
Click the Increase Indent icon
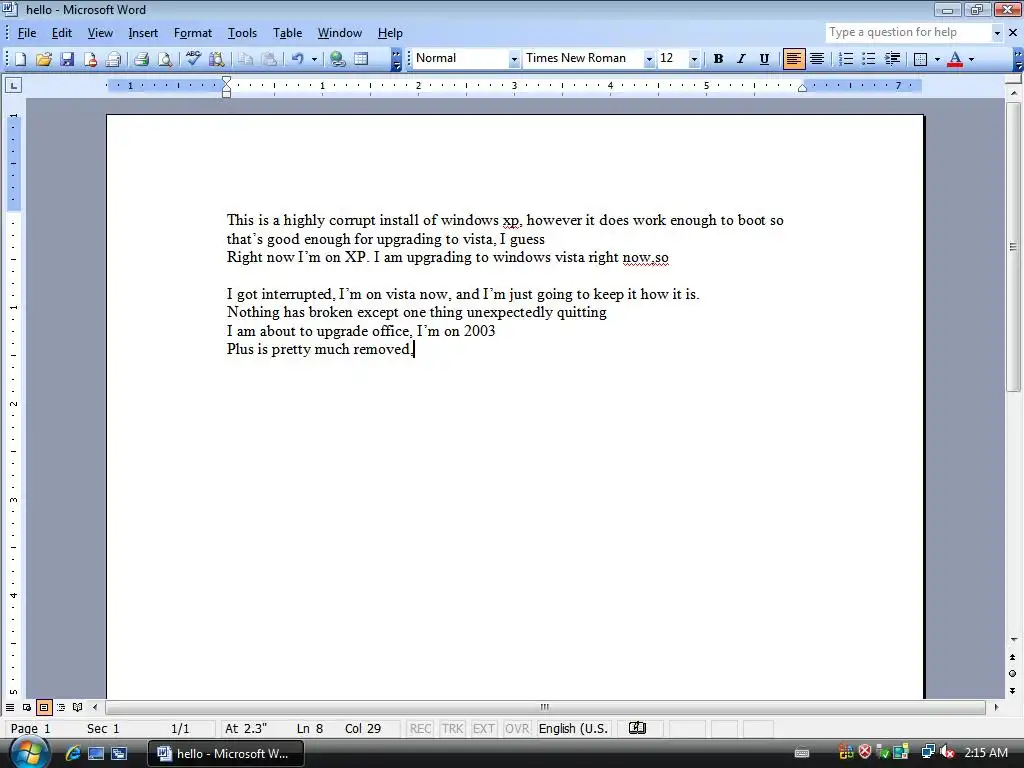(x=892, y=59)
